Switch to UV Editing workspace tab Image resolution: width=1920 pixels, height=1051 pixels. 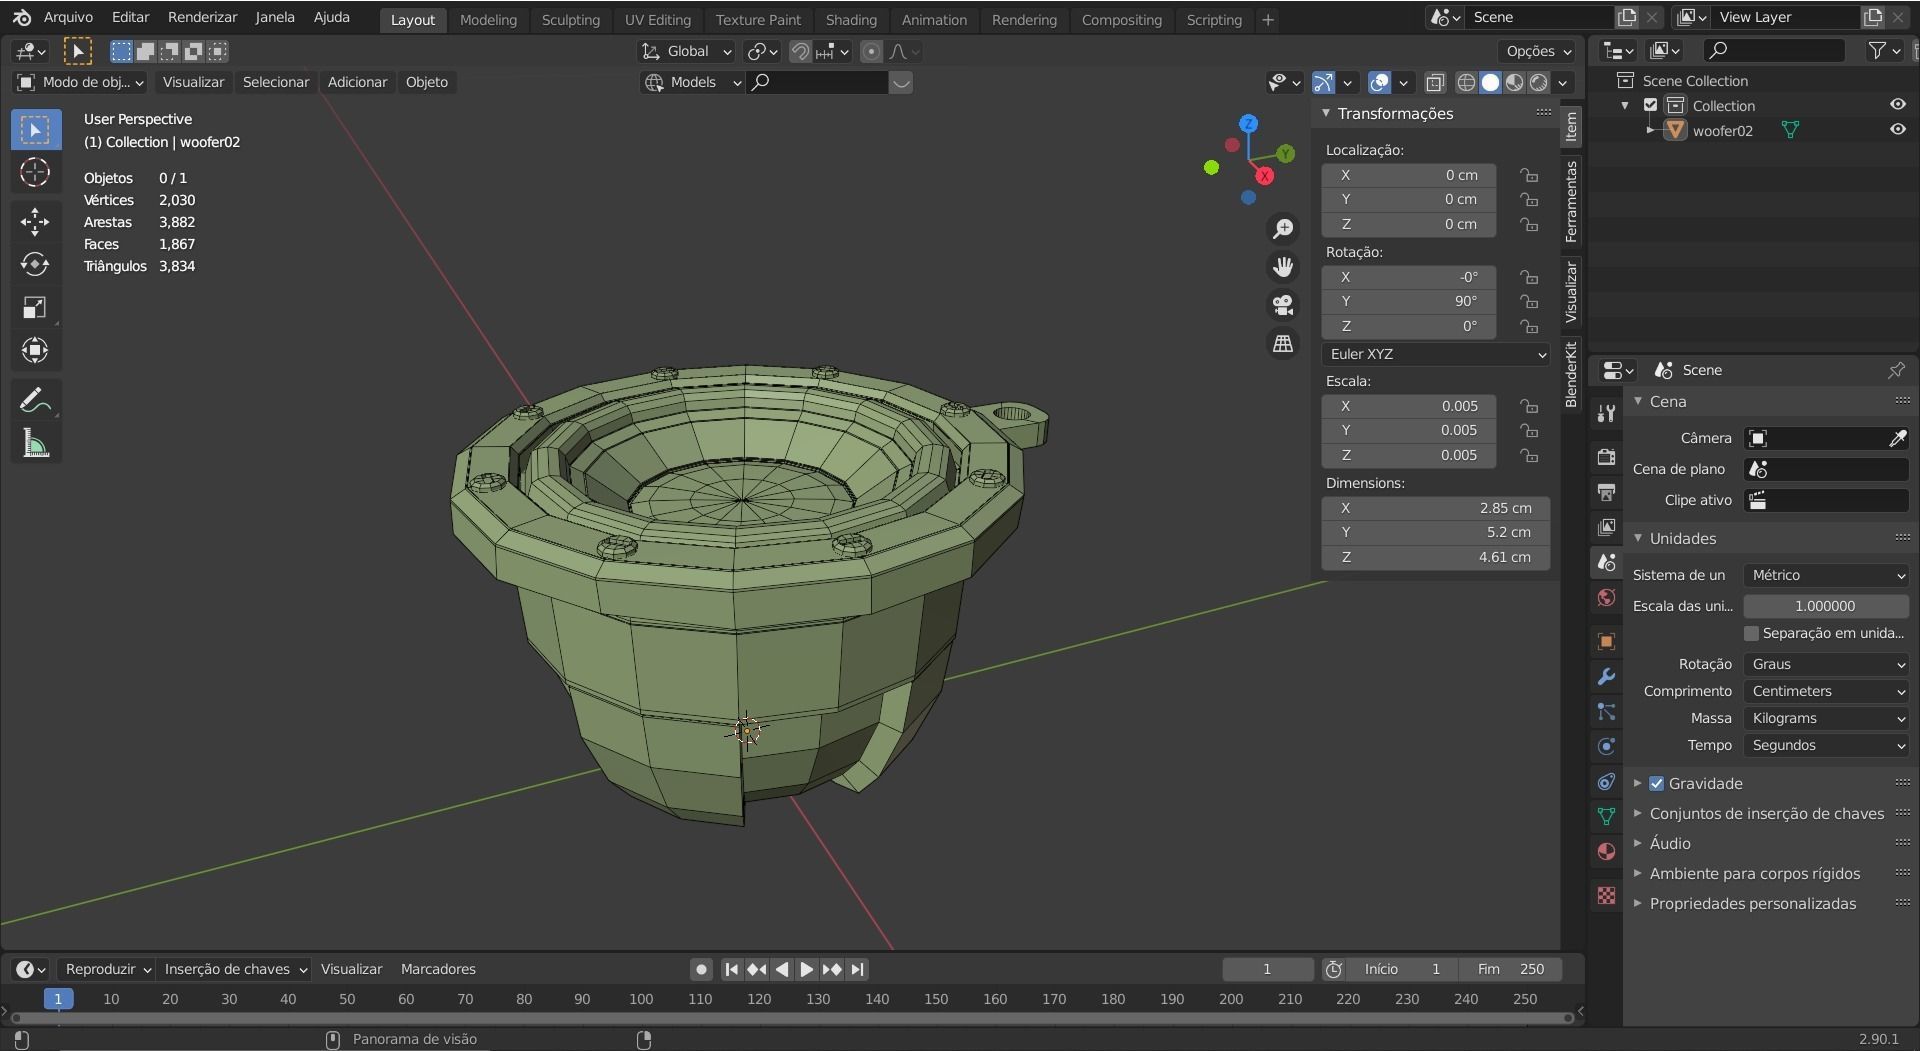tap(657, 19)
